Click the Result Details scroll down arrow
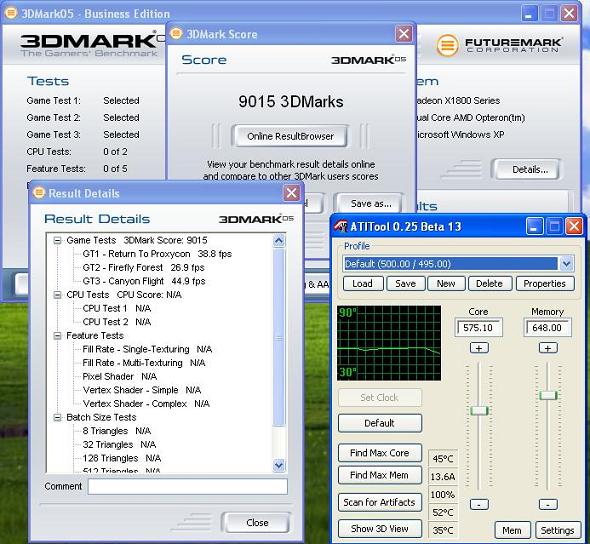This screenshot has height=544, width=590. (x=279, y=466)
